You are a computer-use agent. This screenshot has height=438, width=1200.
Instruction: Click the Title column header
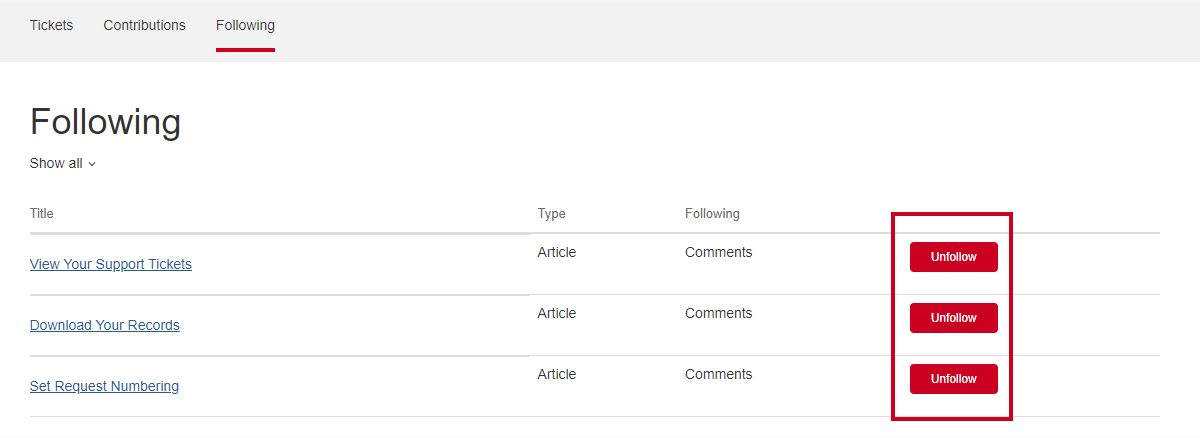pos(42,213)
